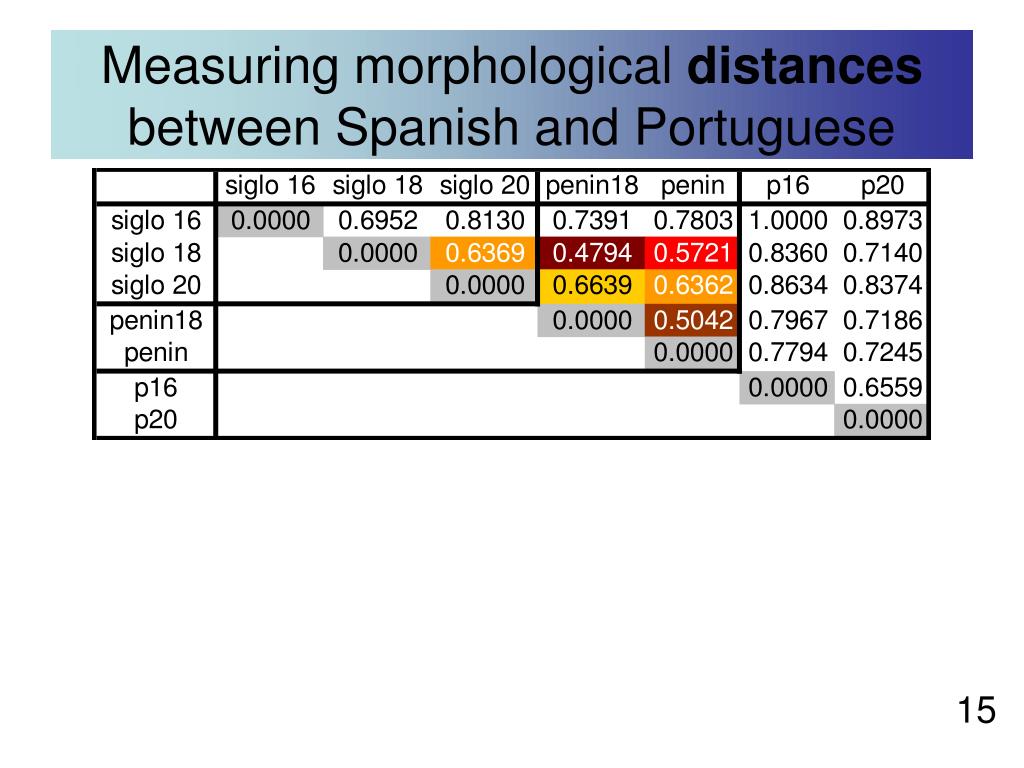
Task: Select cell value 0.8374
Action: [x=882, y=286]
